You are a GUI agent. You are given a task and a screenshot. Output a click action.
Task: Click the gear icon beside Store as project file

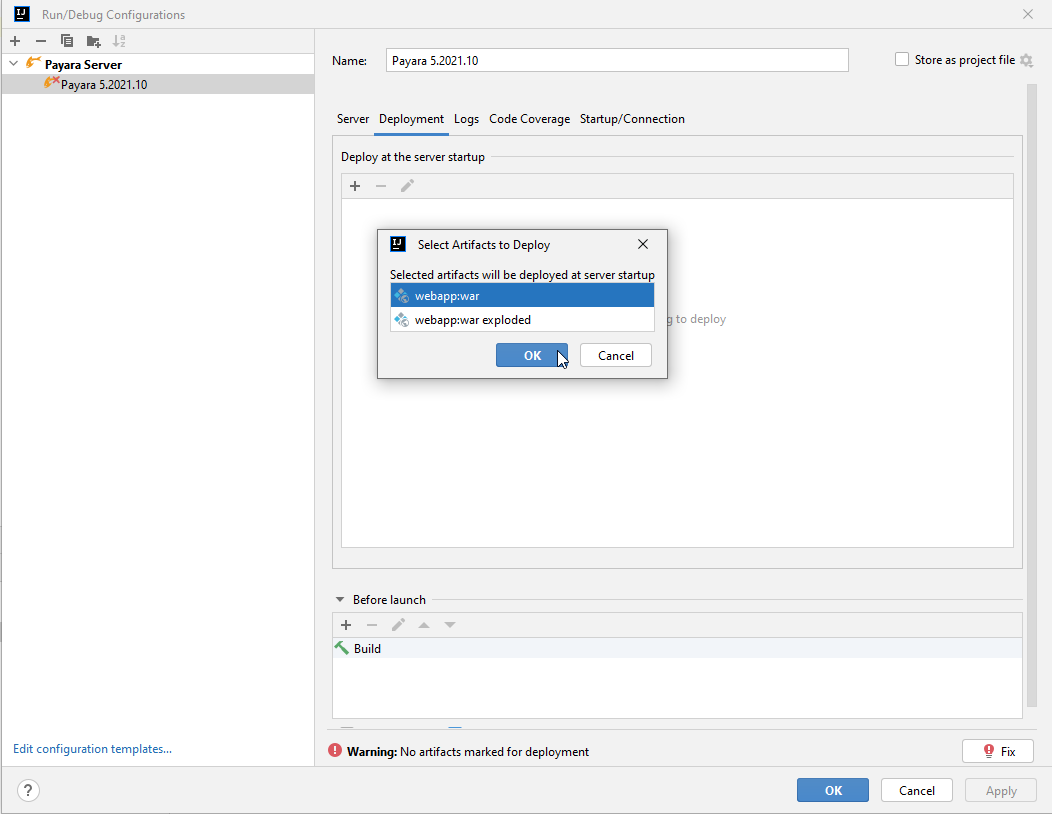tap(1026, 60)
